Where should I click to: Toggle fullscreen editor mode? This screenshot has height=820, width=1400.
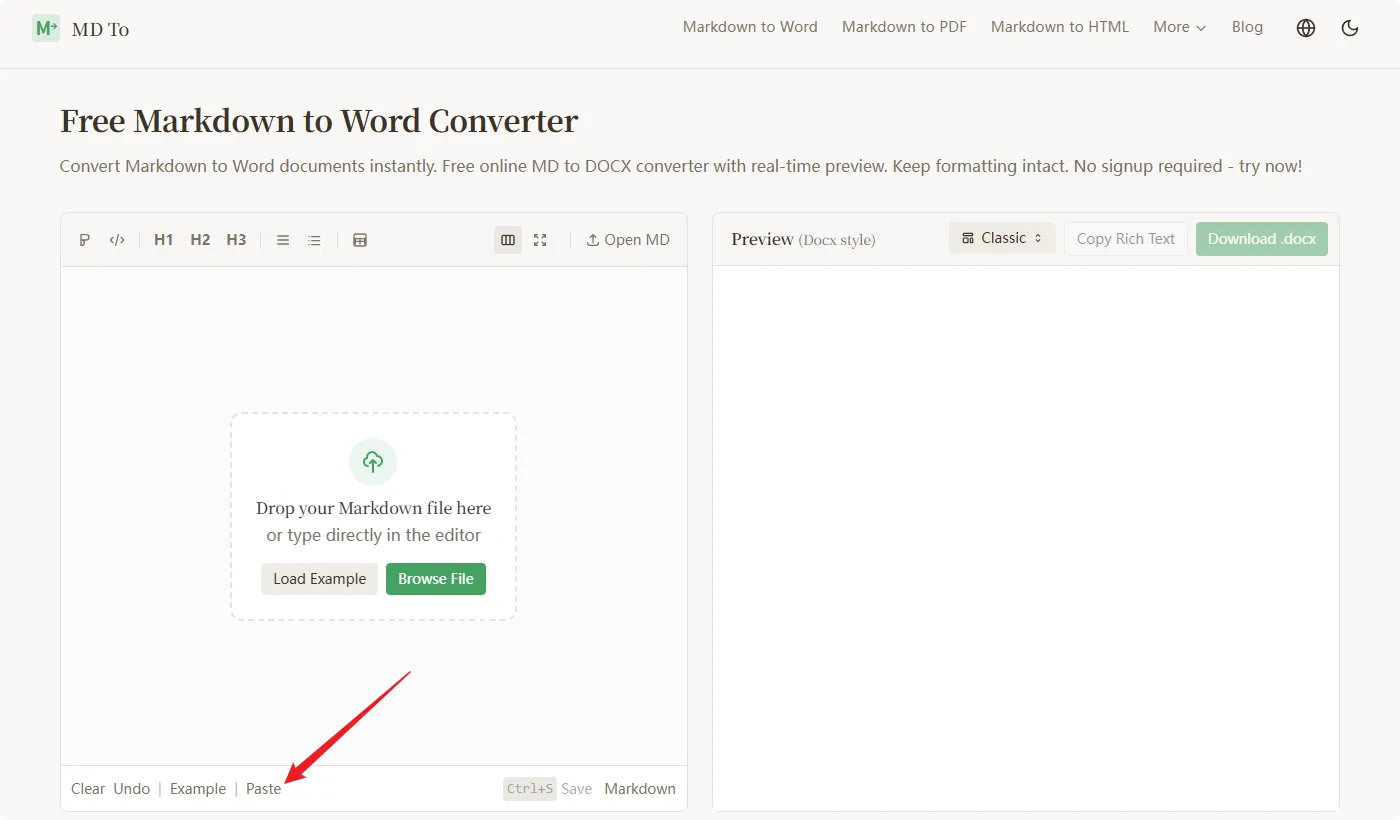540,239
